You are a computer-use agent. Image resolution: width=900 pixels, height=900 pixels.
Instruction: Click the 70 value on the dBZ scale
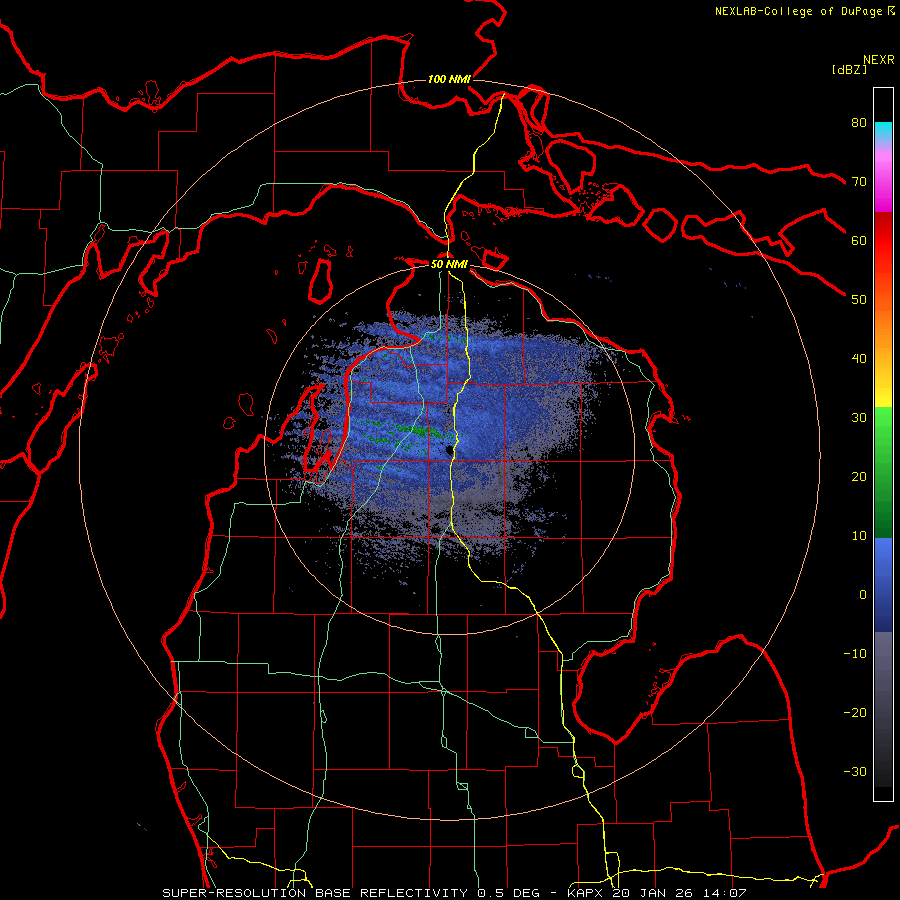859,182
